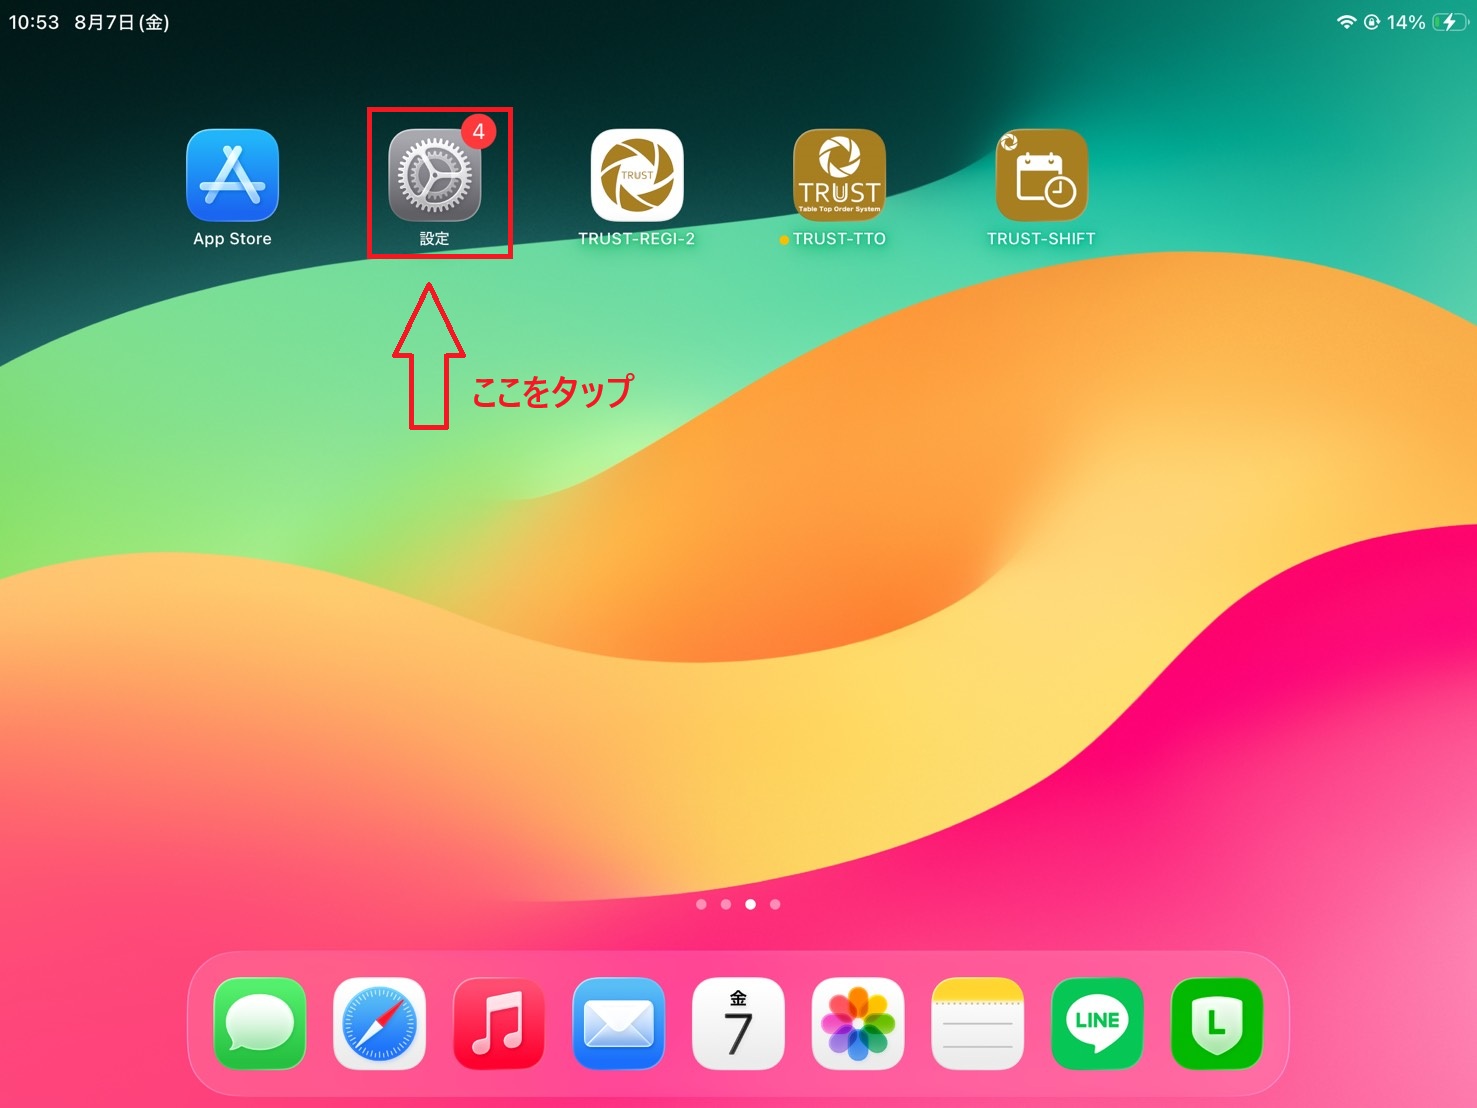This screenshot has height=1108, width=1477.
Task: Tap the red badge on Settings
Action: click(479, 132)
